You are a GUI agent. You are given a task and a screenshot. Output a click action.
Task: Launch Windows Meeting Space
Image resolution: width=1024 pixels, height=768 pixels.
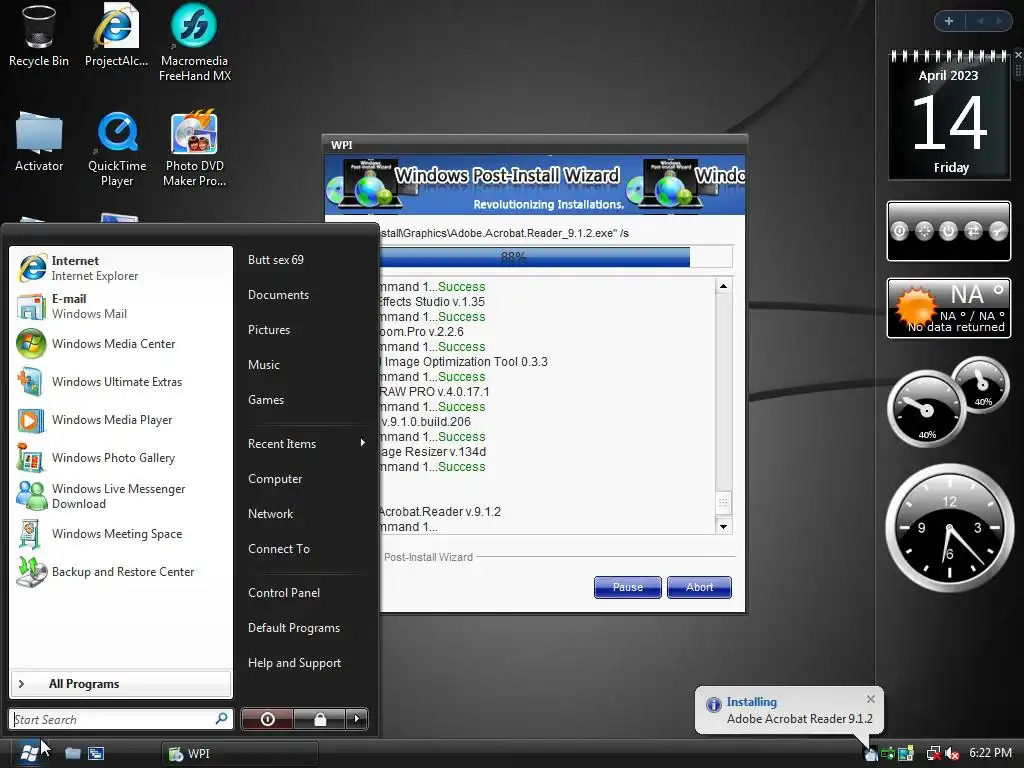[121, 534]
